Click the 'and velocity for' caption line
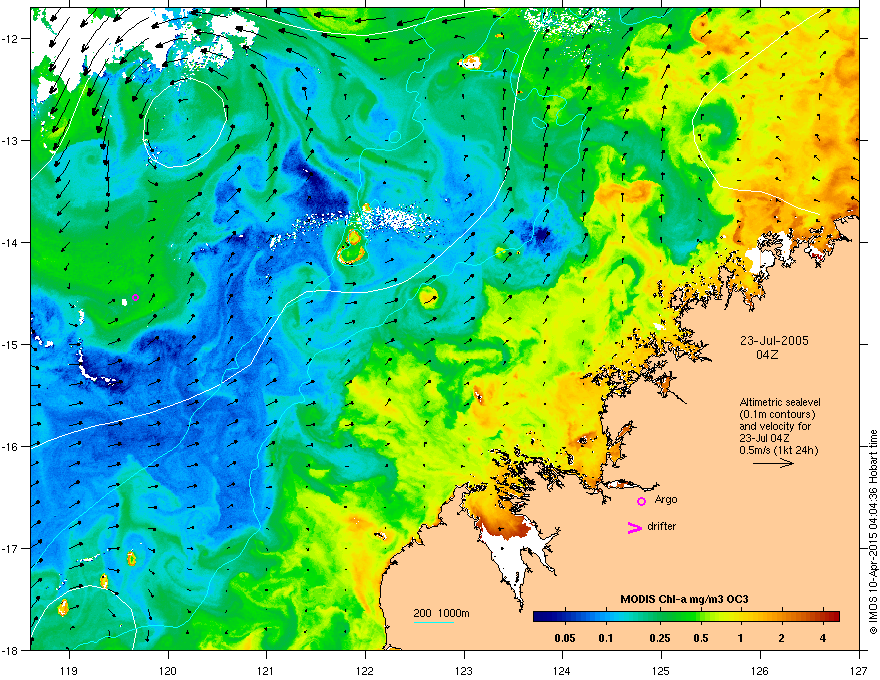Image resolution: width=880 pixels, height=680 pixels. tap(774, 426)
